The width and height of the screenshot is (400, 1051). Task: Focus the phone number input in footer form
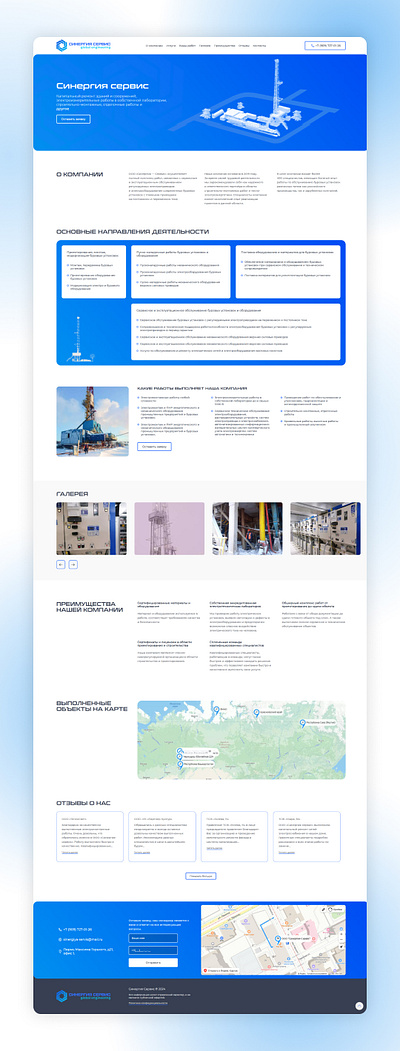point(153,950)
